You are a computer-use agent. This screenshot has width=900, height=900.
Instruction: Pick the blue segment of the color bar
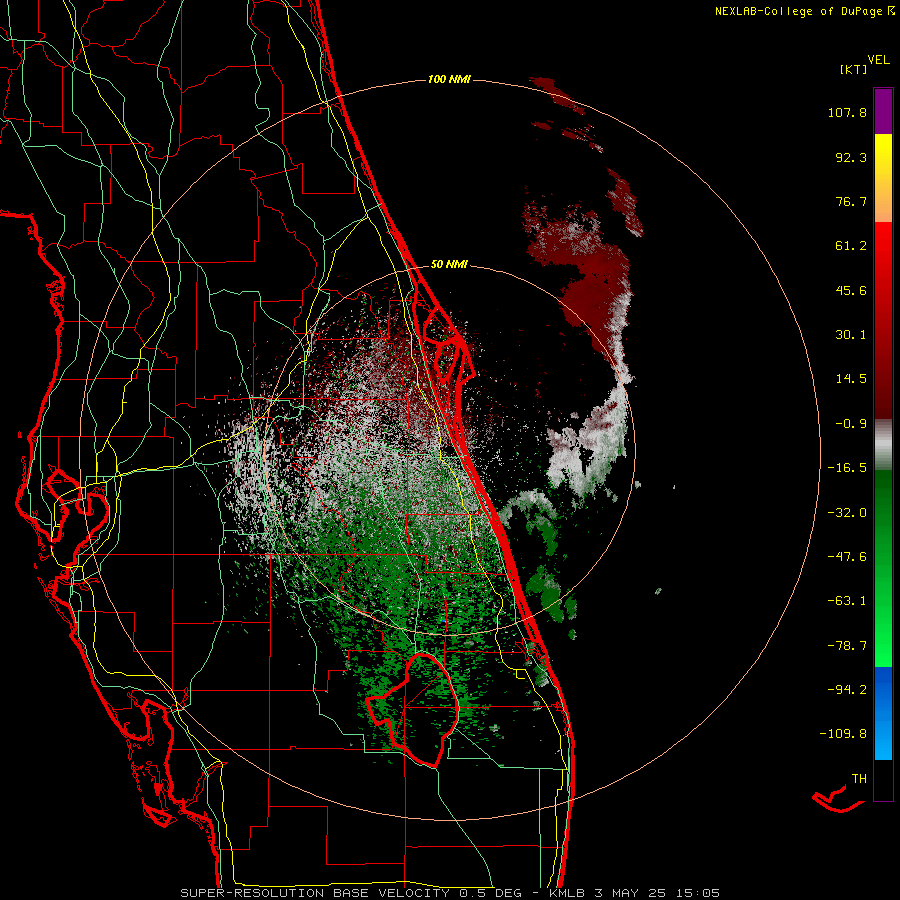click(x=883, y=713)
